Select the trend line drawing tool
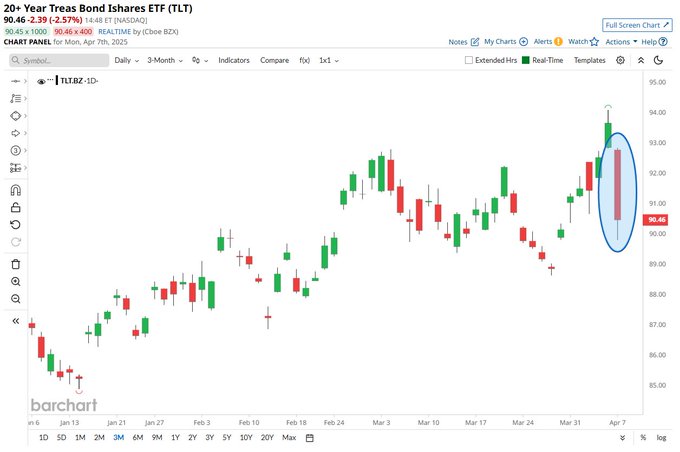 click(16, 81)
